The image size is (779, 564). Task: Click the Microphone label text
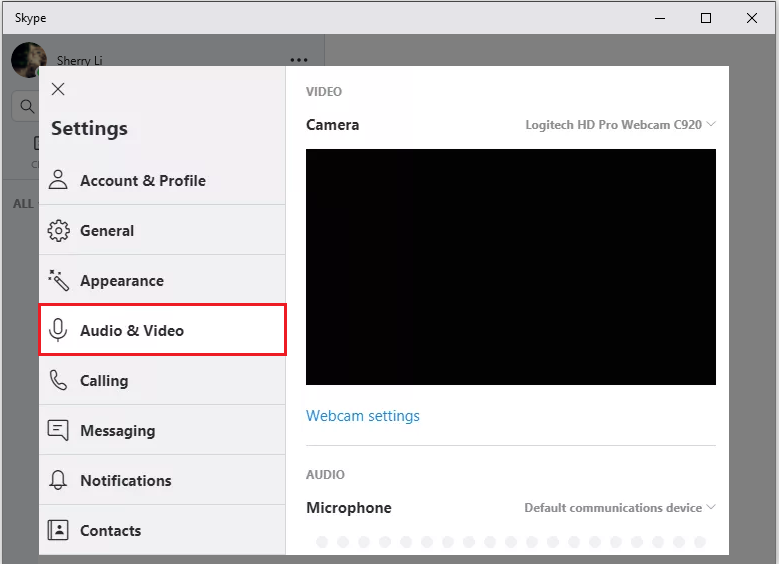349,507
